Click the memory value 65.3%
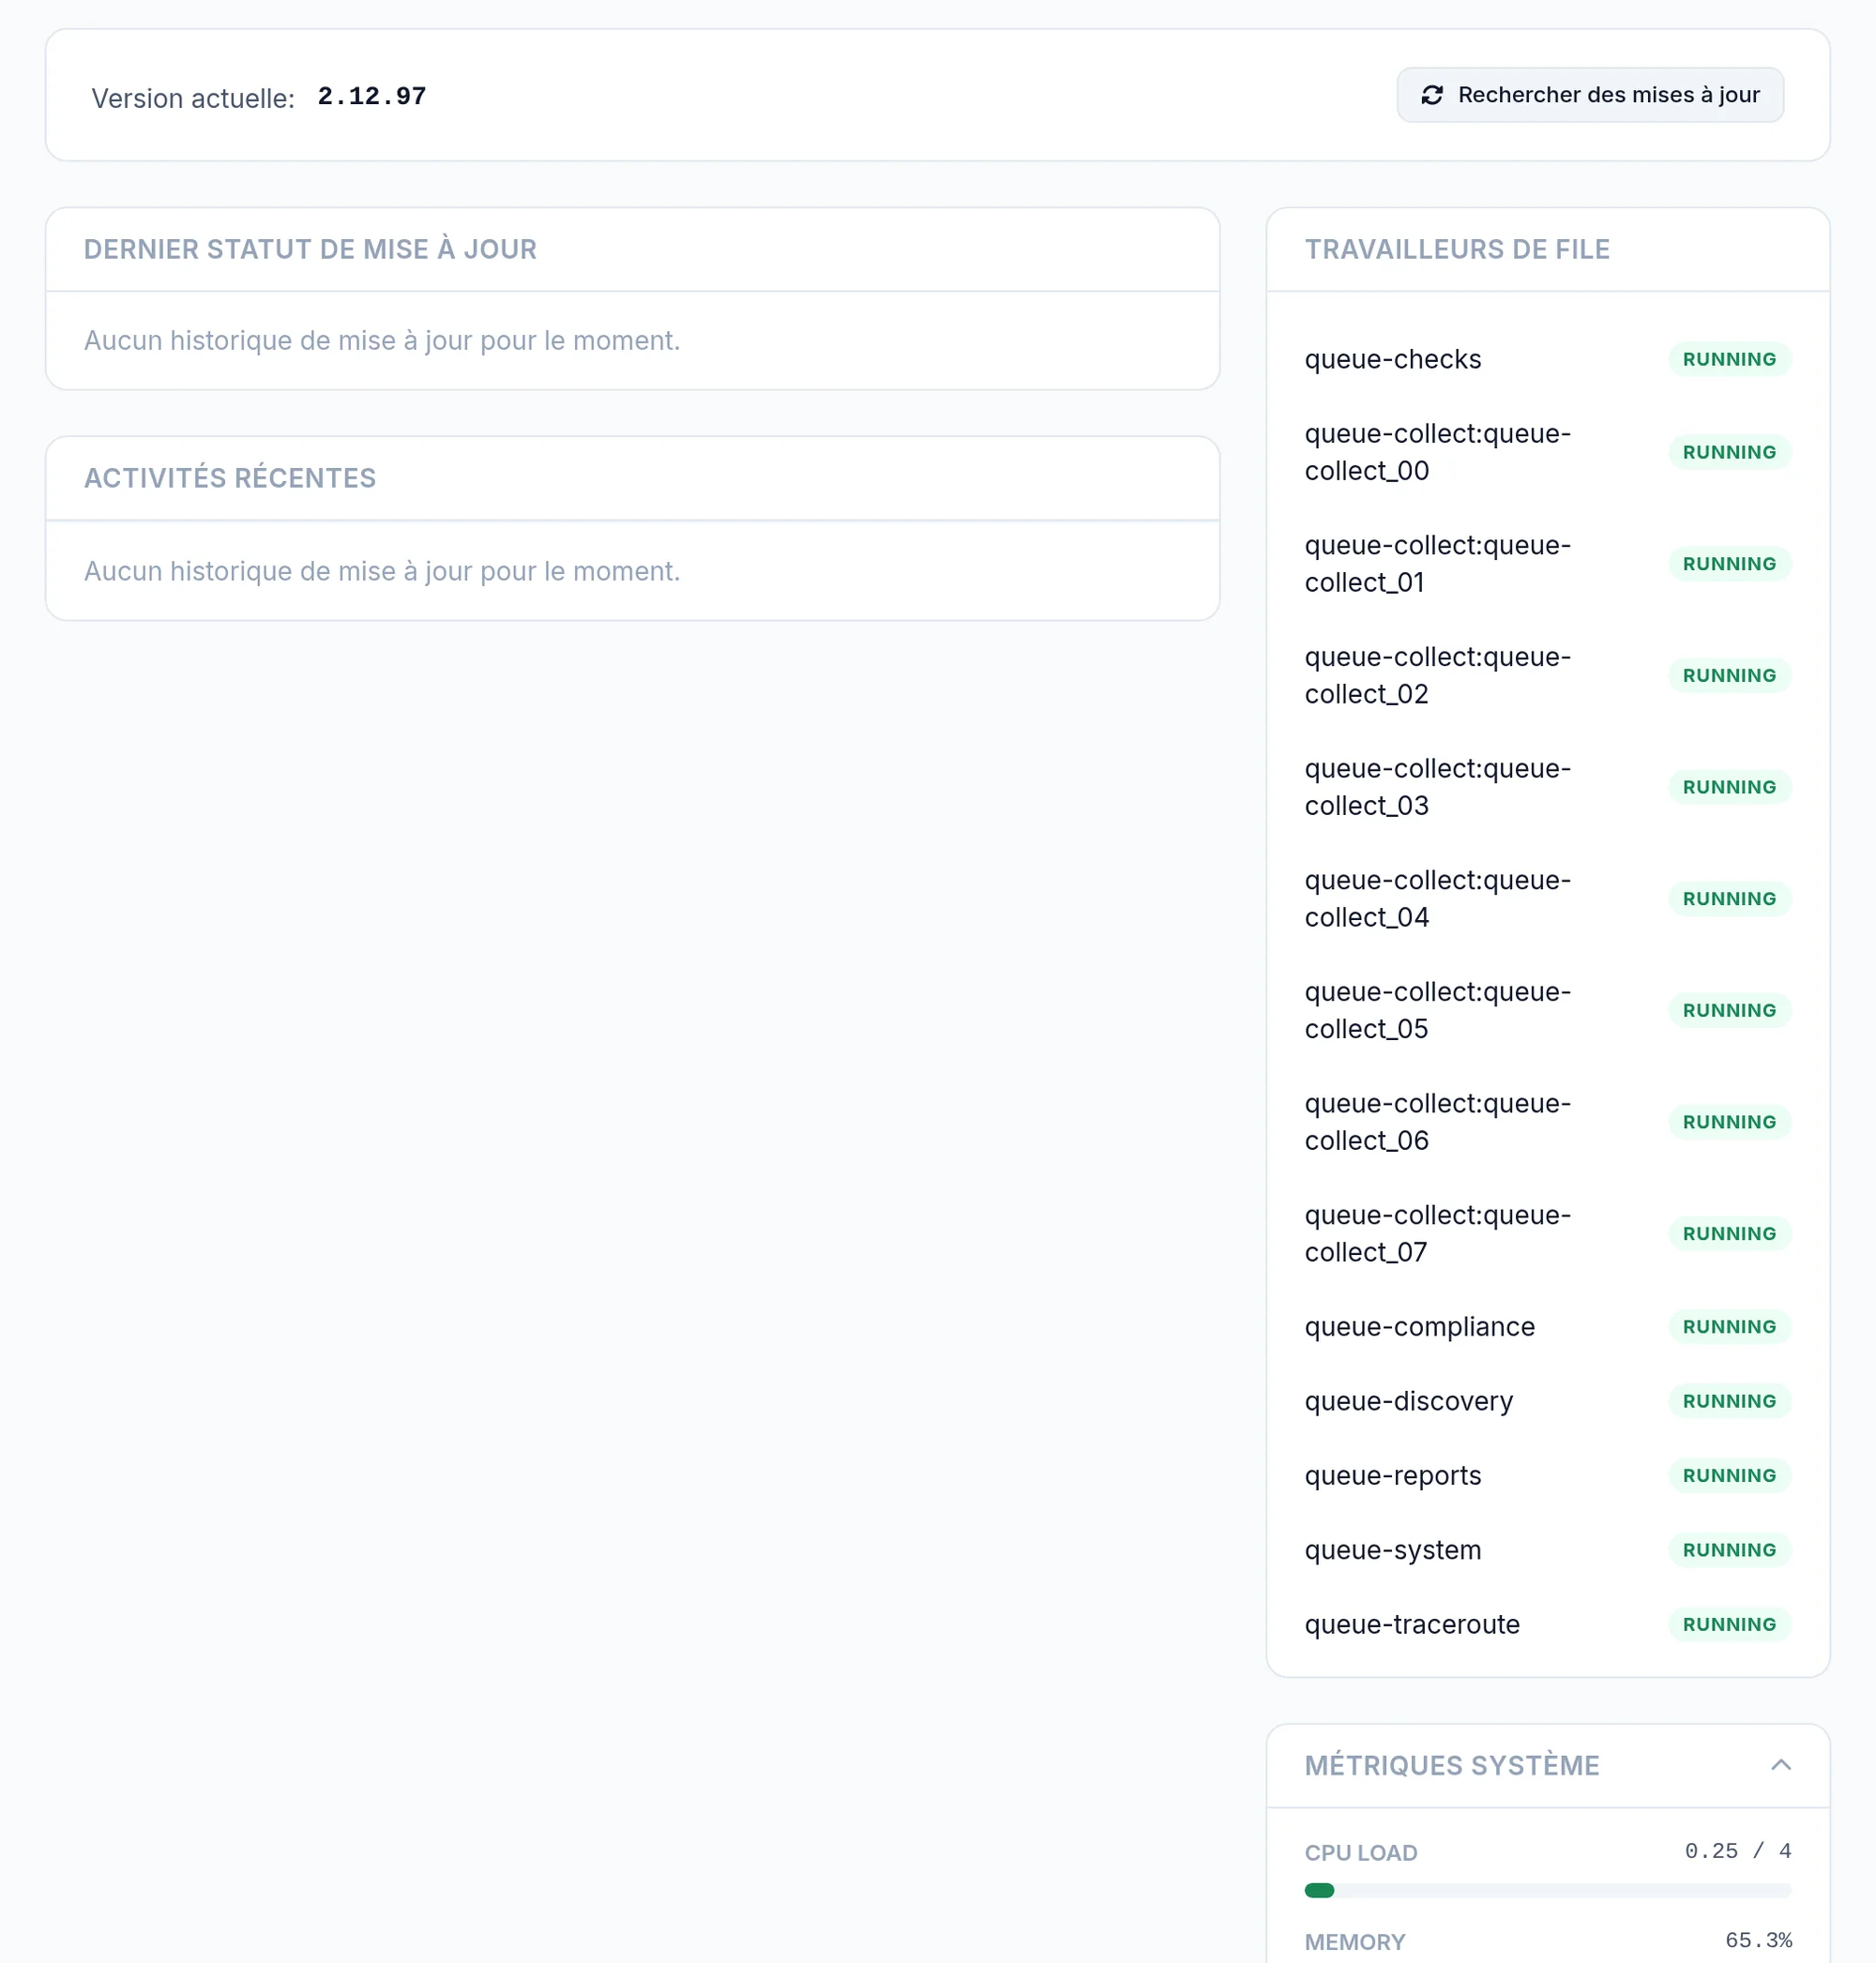 [x=1758, y=1941]
